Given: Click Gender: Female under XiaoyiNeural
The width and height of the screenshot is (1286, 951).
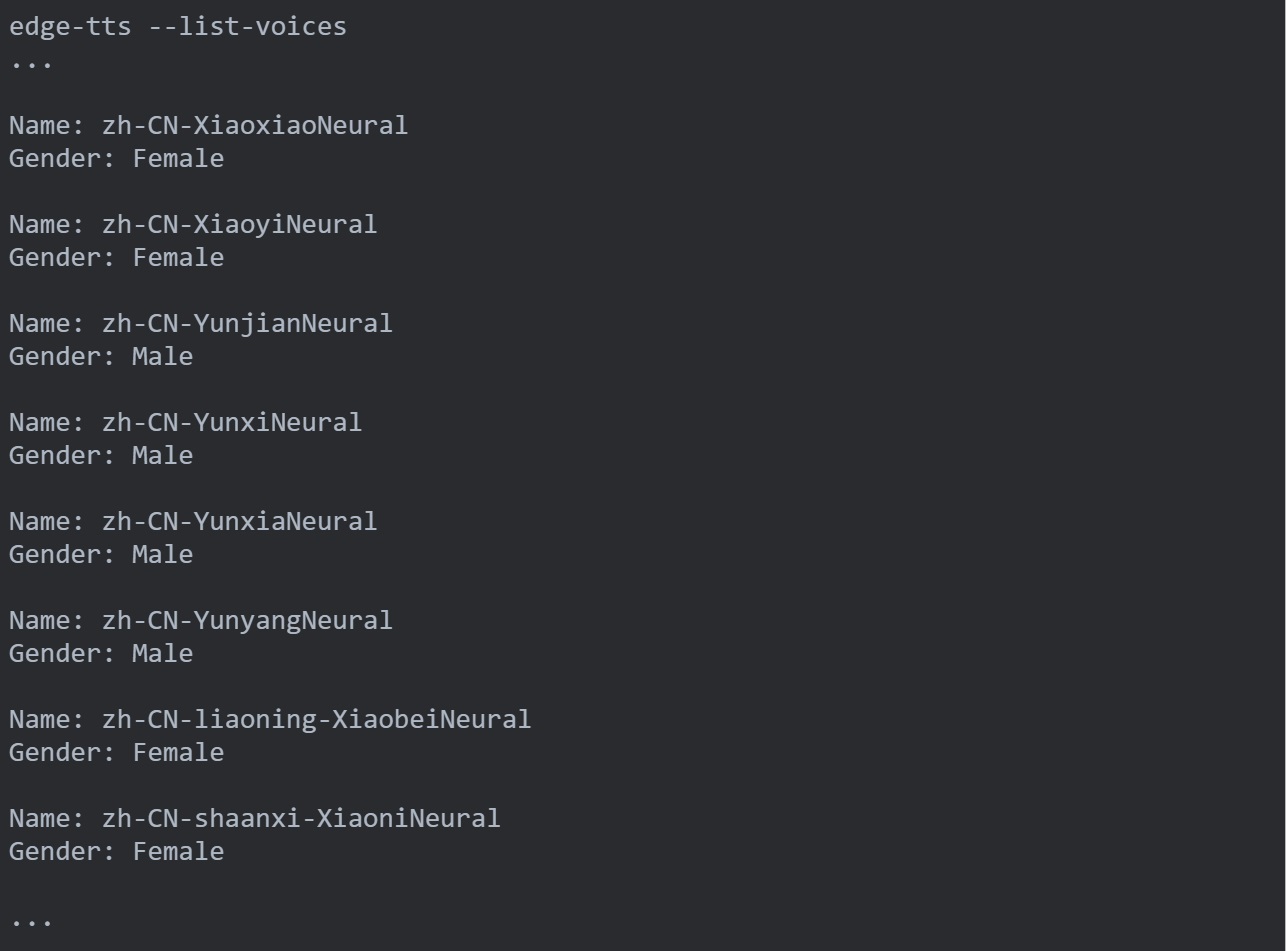Looking at the screenshot, I should [117, 257].
